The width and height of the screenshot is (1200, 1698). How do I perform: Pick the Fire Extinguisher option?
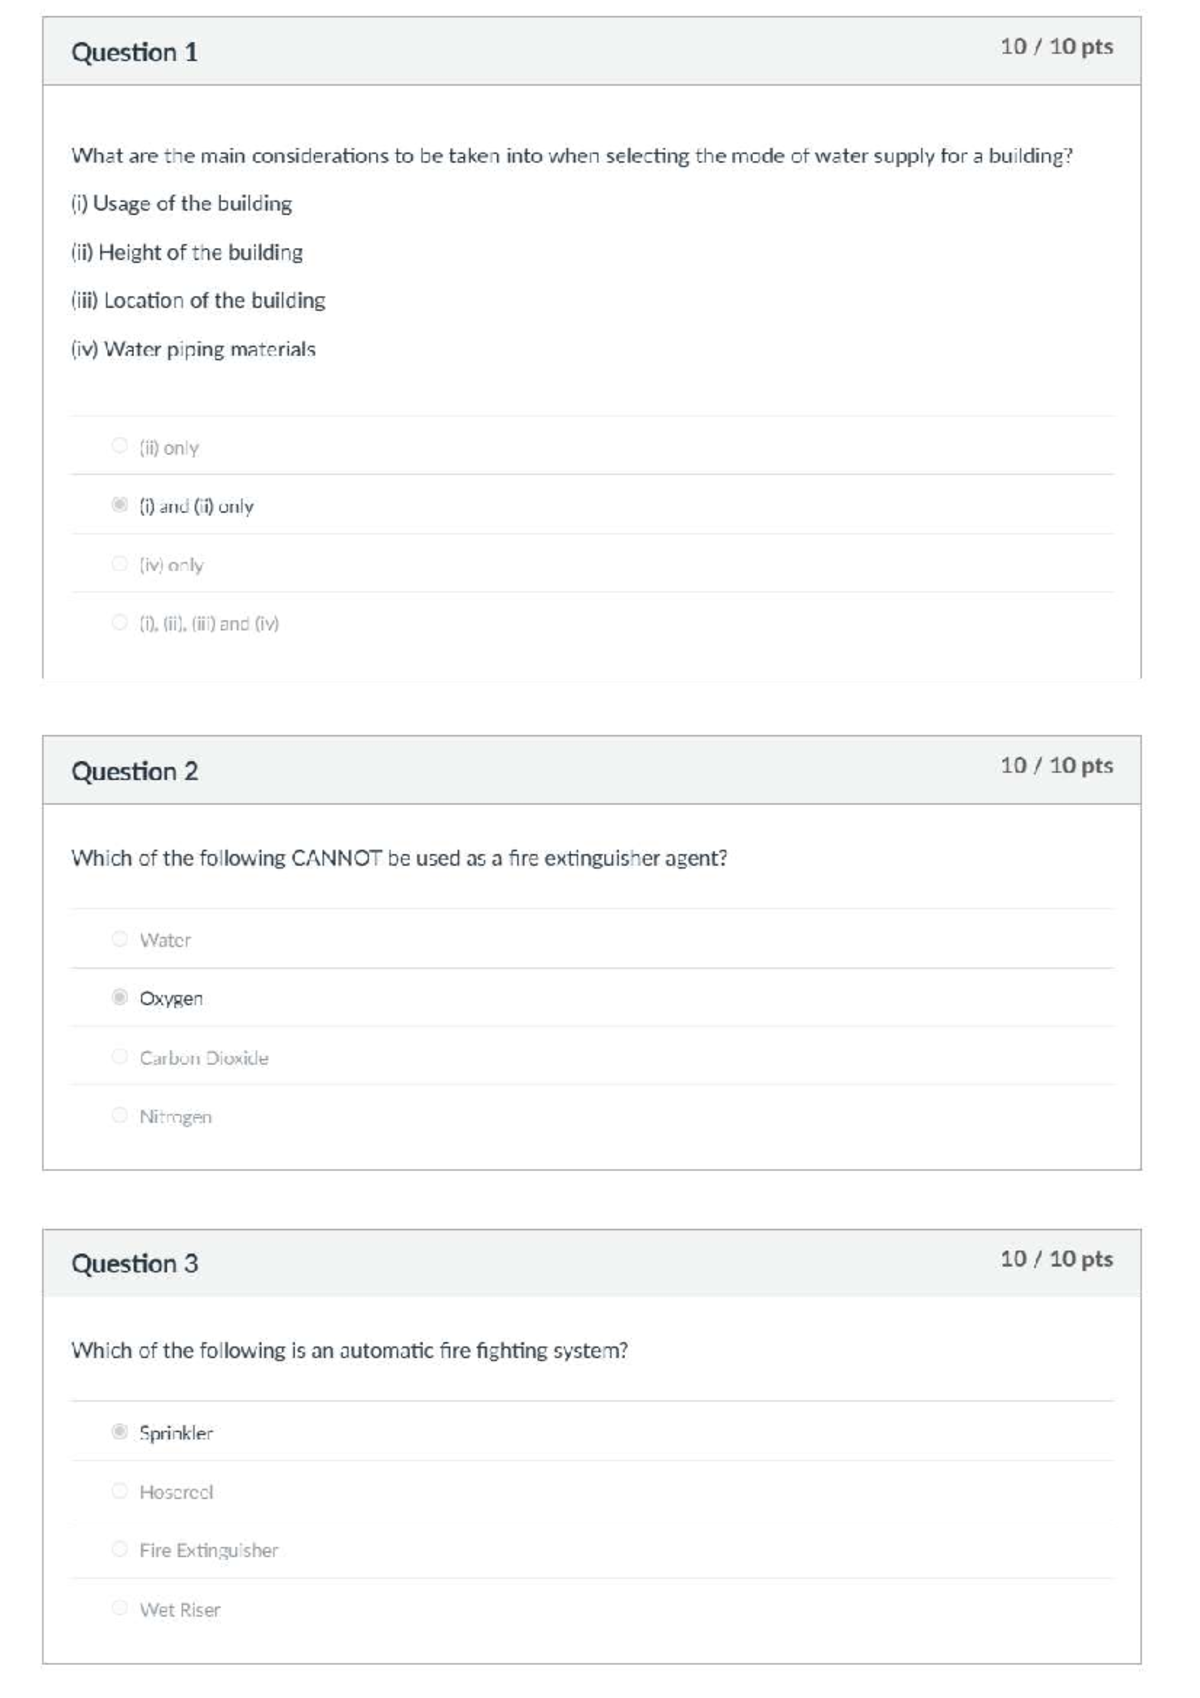click(x=120, y=1549)
